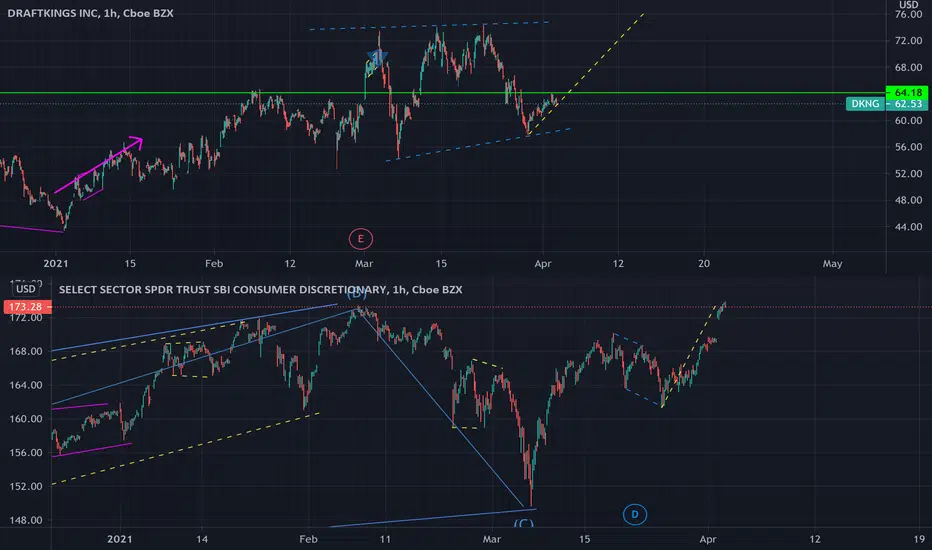Screen dimensions: 932x550
Task: Click the dividend 'D' marker on SPDR chart
Action: pos(635,514)
